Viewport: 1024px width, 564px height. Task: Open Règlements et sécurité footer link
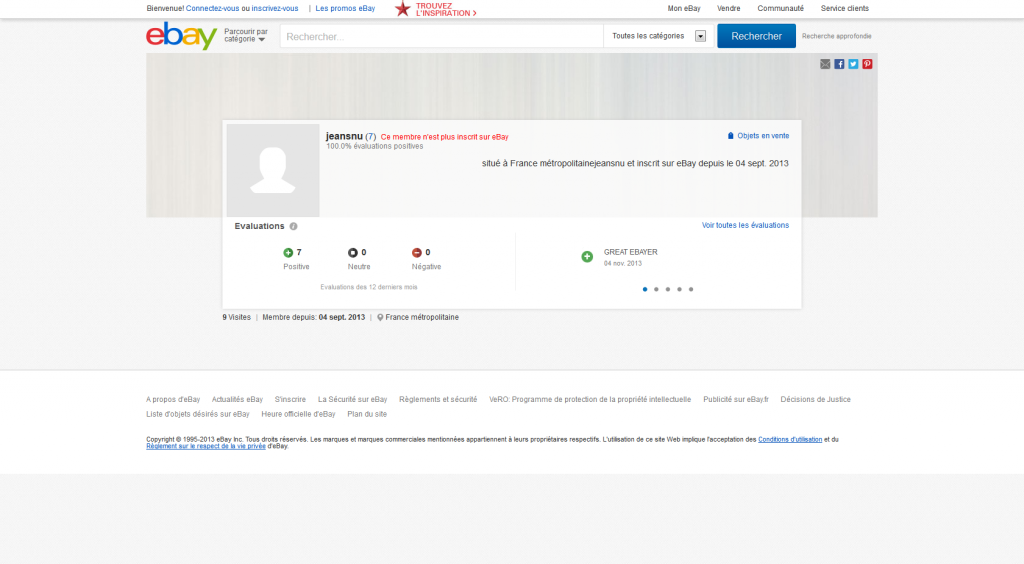pos(438,400)
